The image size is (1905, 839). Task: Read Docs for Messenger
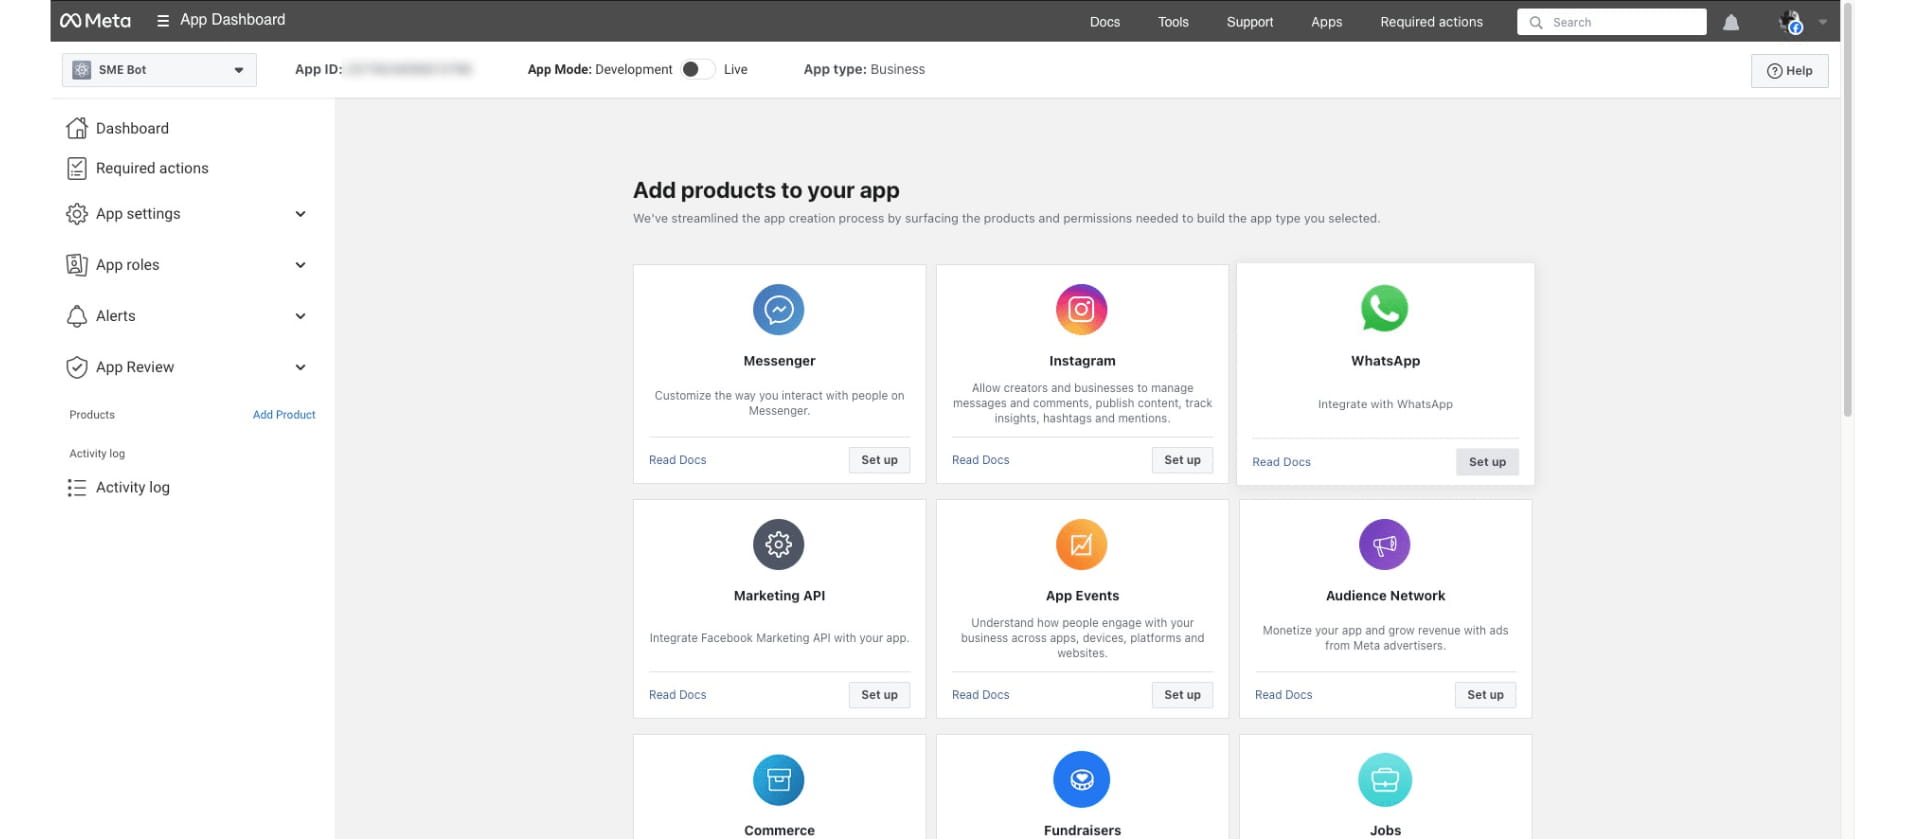(677, 460)
